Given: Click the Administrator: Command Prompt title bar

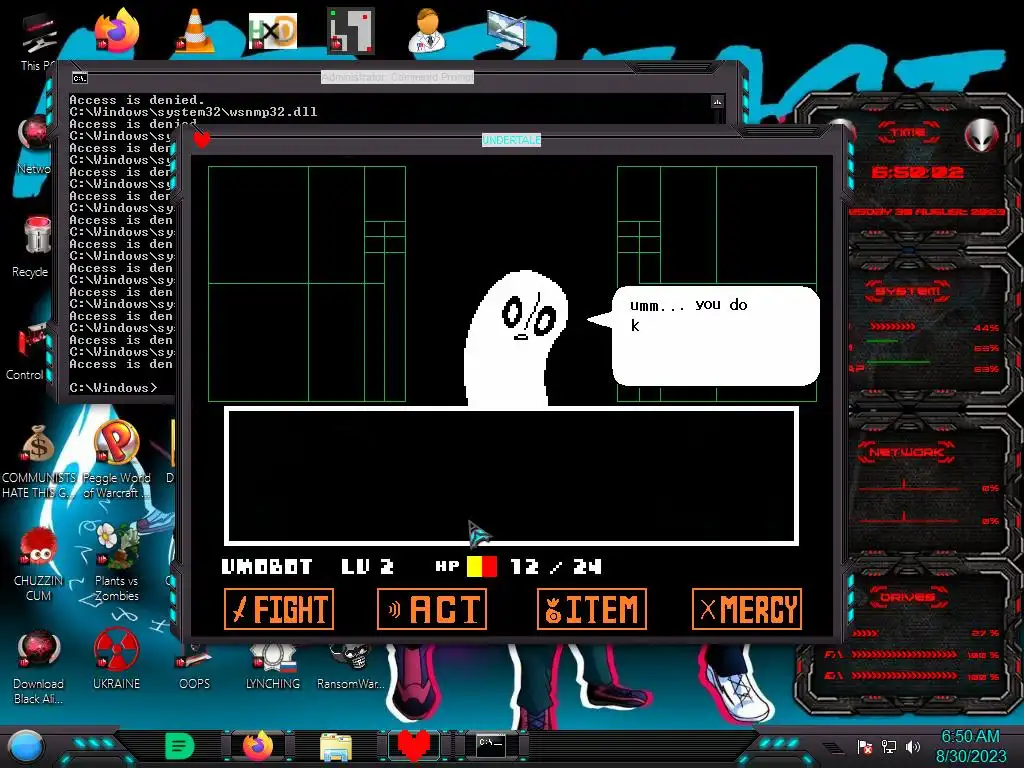Looking at the screenshot, I should (398, 77).
